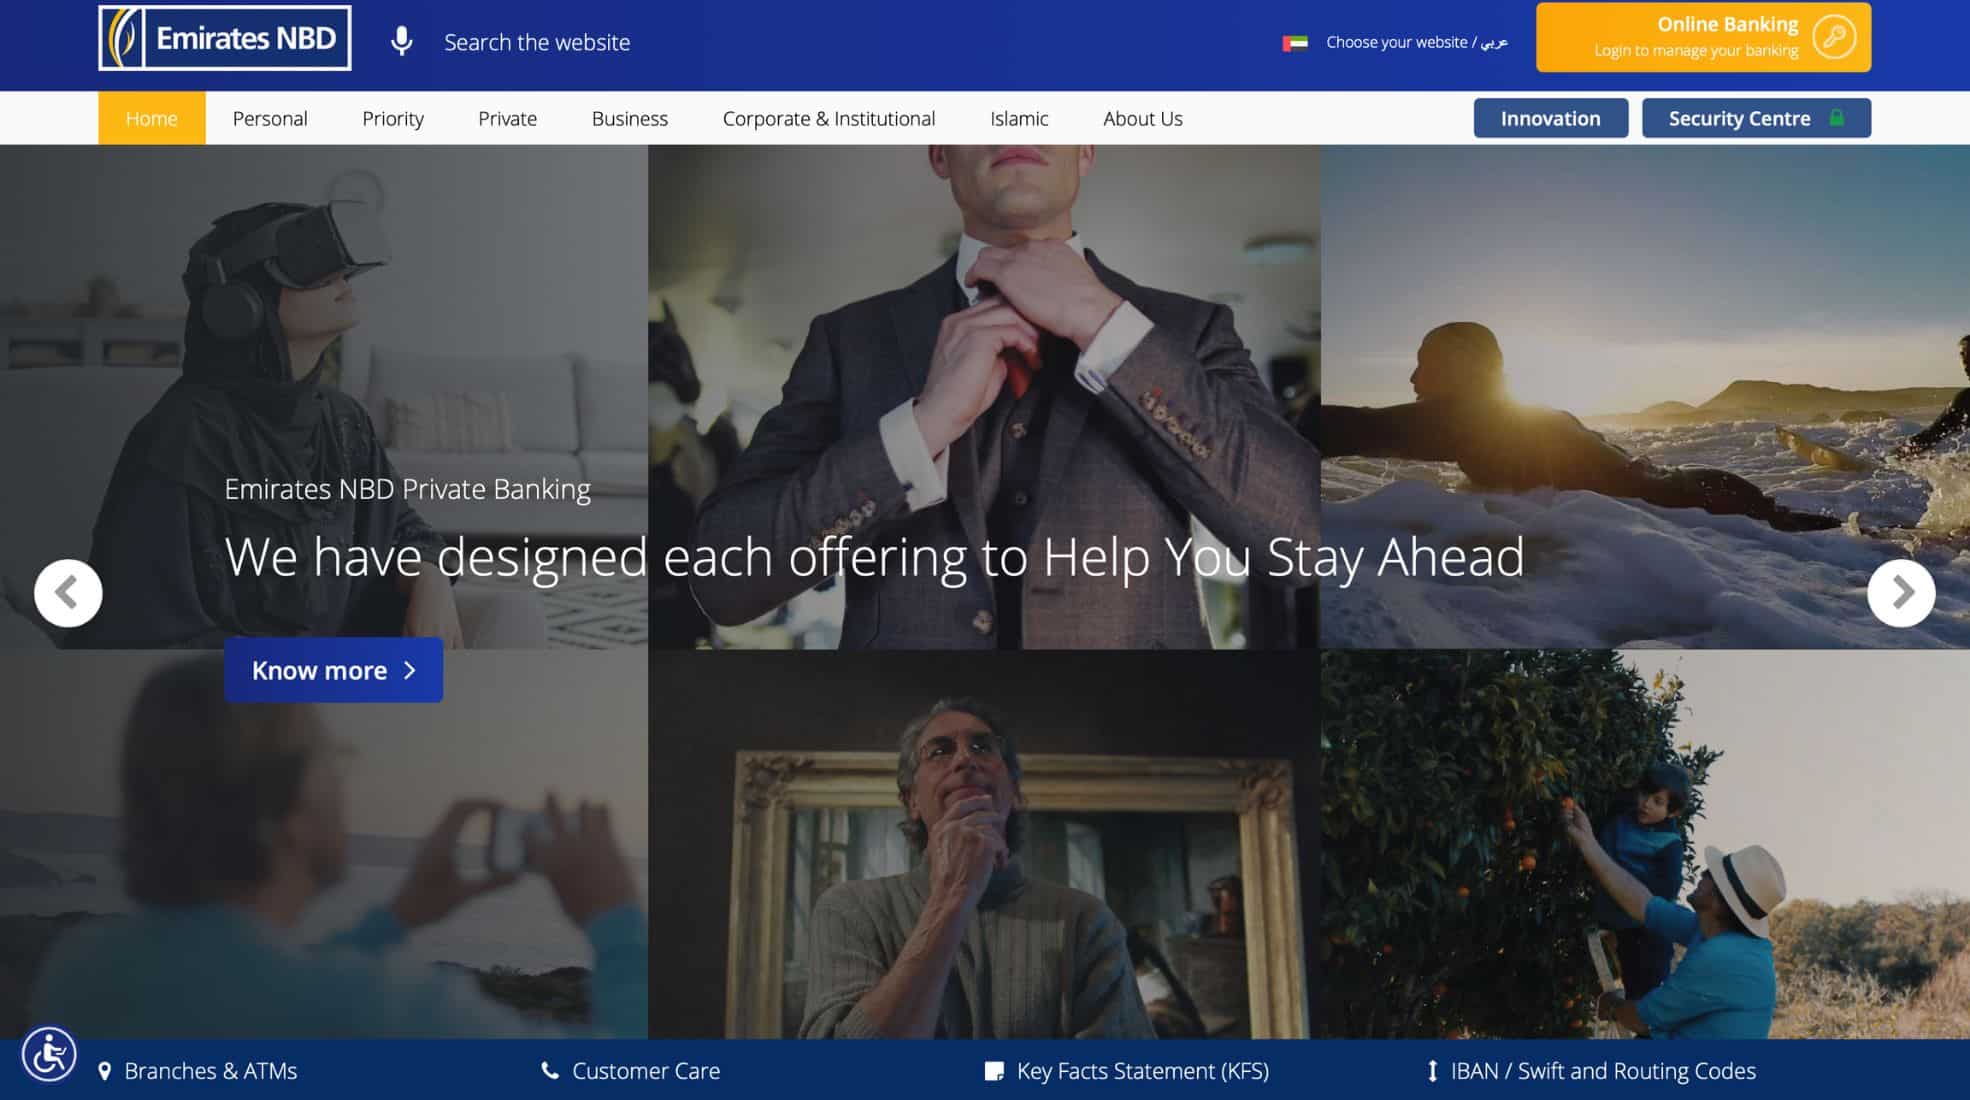
Task: Go to previous slide using left arrow
Action: 68,592
